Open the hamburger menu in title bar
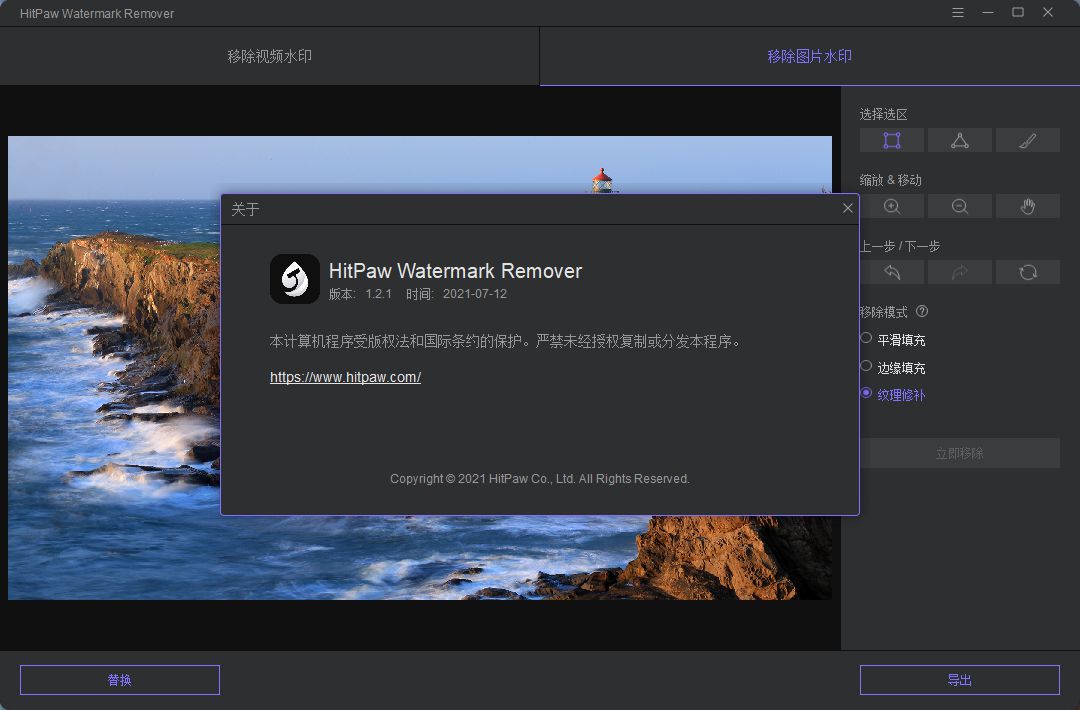Viewport: 1080px width, 710px height. point(957,12)
